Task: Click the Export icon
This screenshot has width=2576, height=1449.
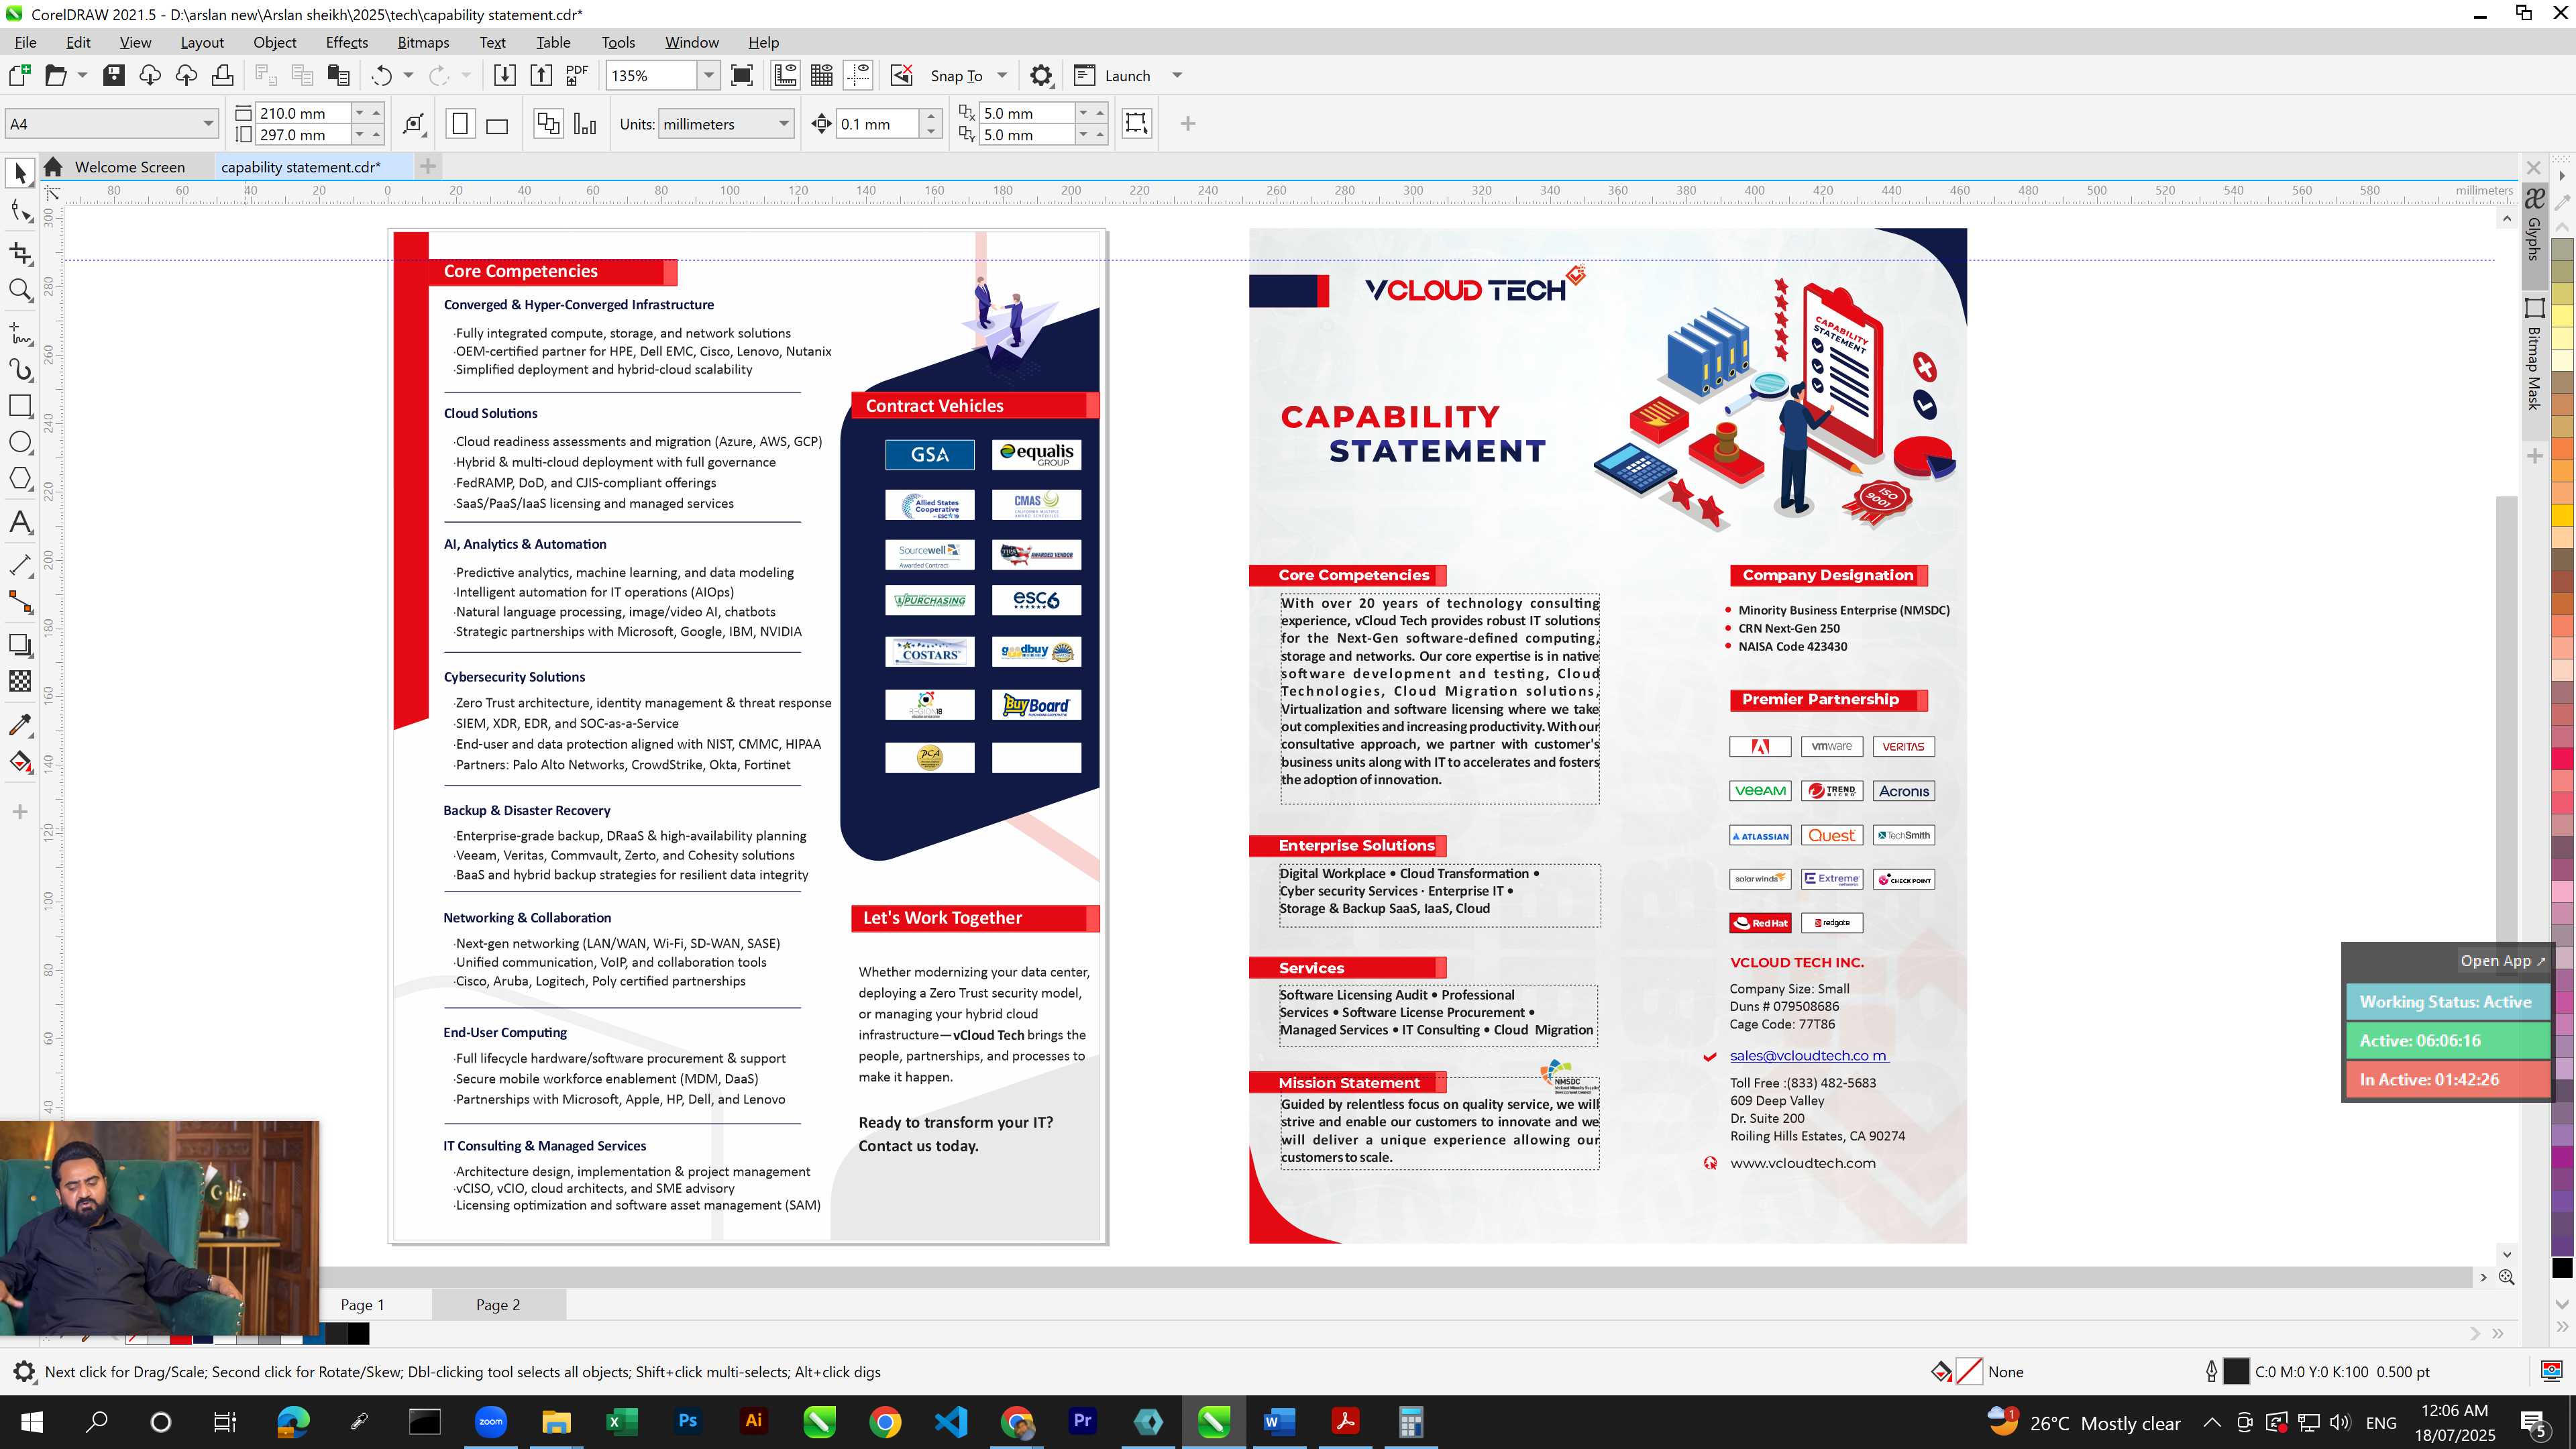Action: click(540, 75)
